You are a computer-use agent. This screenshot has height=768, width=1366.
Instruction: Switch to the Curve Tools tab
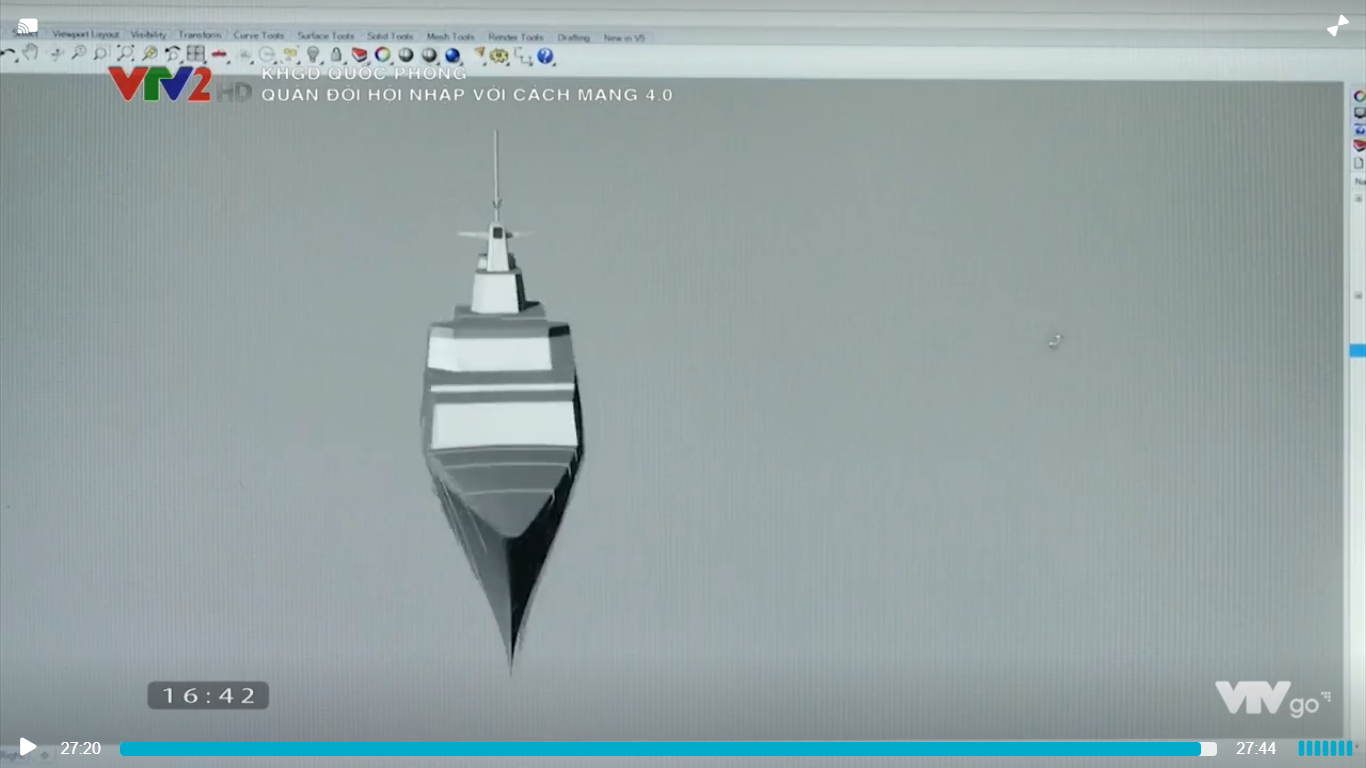(x=259, y=36)
